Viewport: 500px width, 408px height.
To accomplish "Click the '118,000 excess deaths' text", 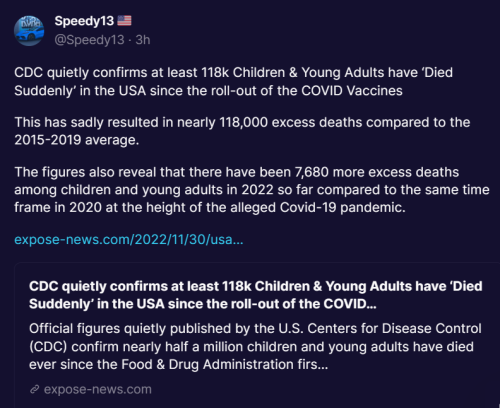I will pyautogui.click(x=290, y=122).
